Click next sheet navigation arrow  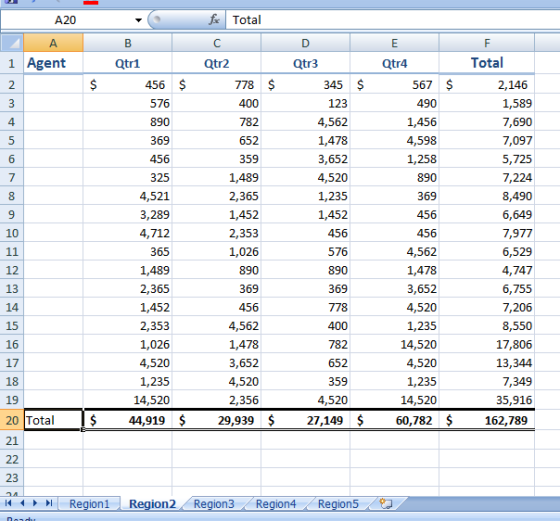coord(35,503)
